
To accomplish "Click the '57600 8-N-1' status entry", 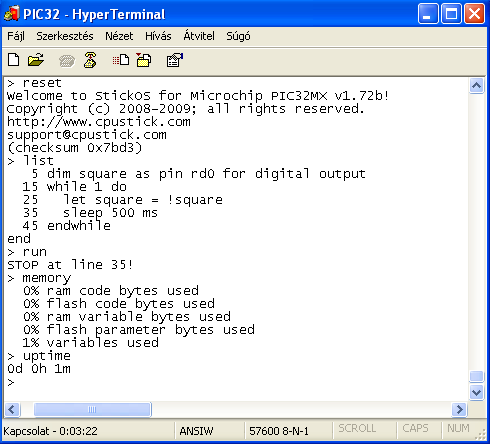I will click(279, 431).
